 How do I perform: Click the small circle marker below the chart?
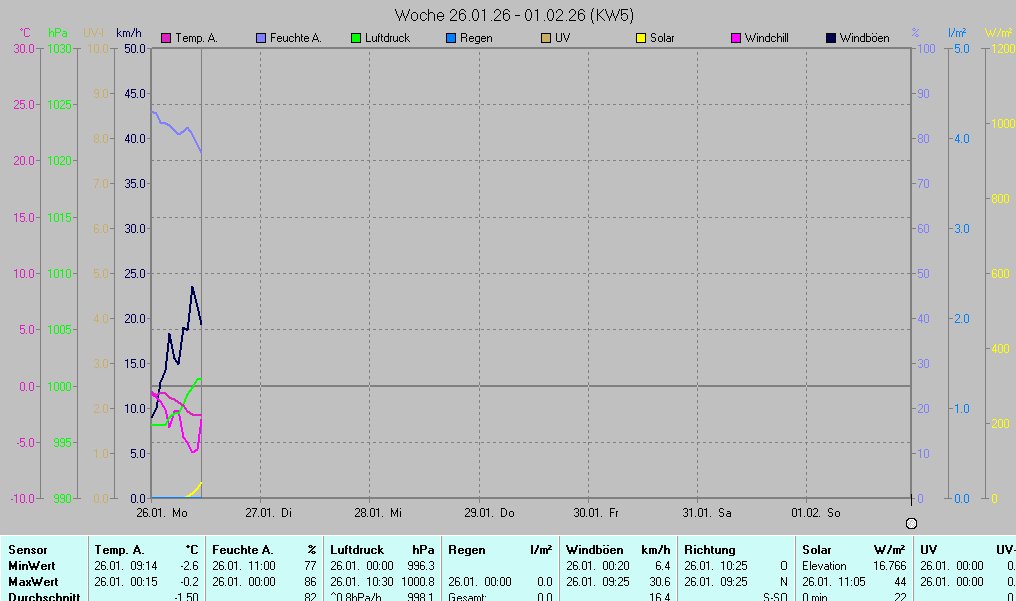[x=911, y=523]
